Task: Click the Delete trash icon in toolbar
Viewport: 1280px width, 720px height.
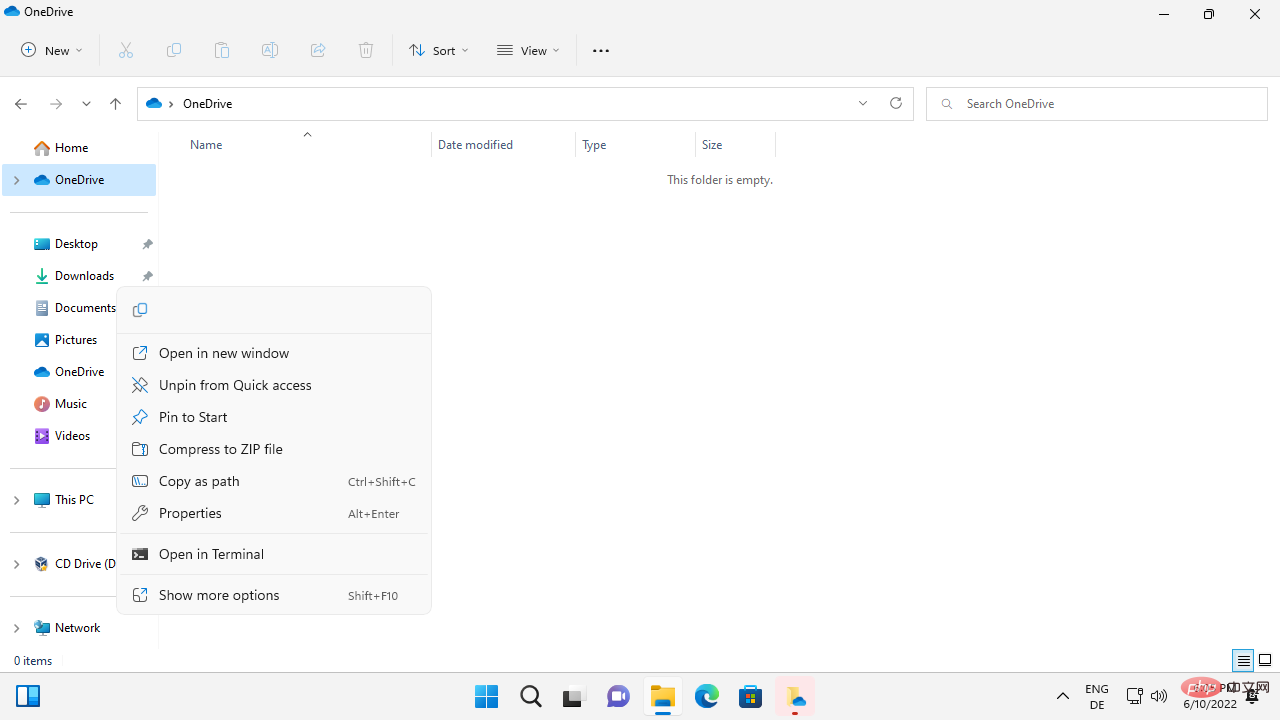Action: pyautogui.click(x=366, y=50)
